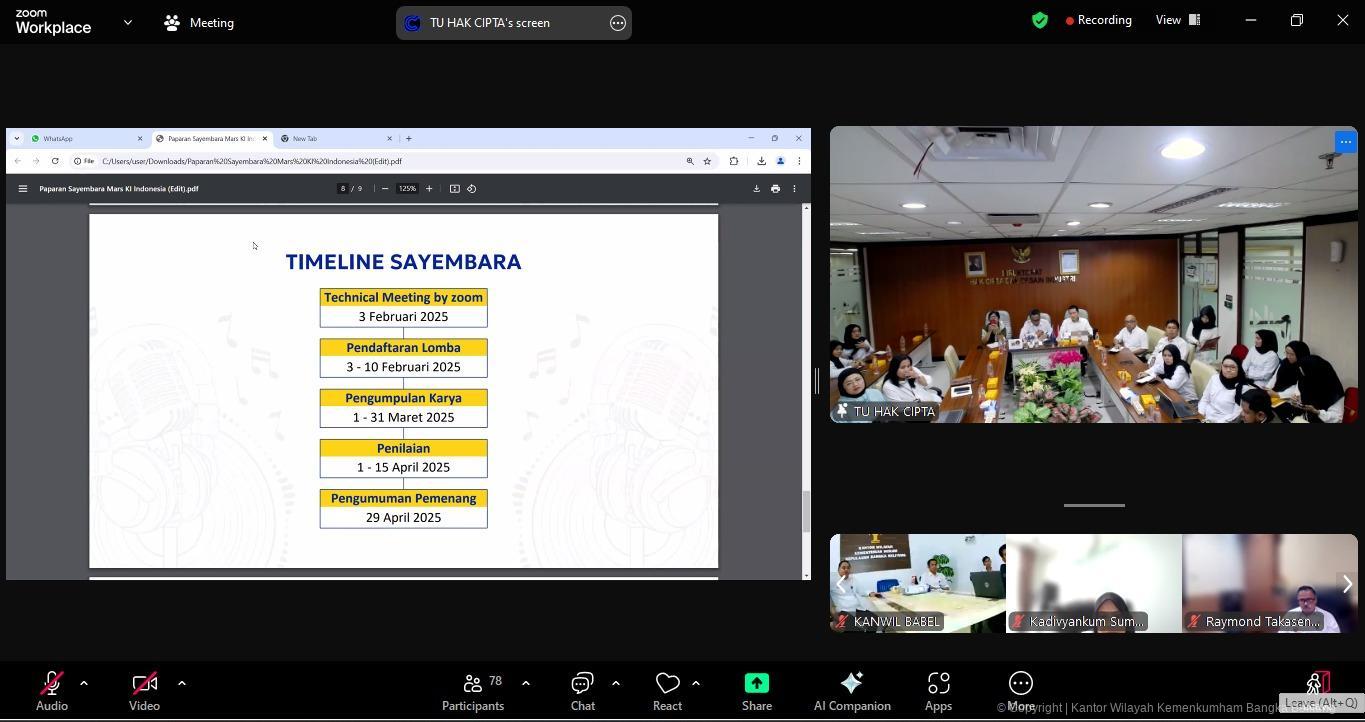
Task: Open the View layout menu
Action: (x=1178, y=20)
